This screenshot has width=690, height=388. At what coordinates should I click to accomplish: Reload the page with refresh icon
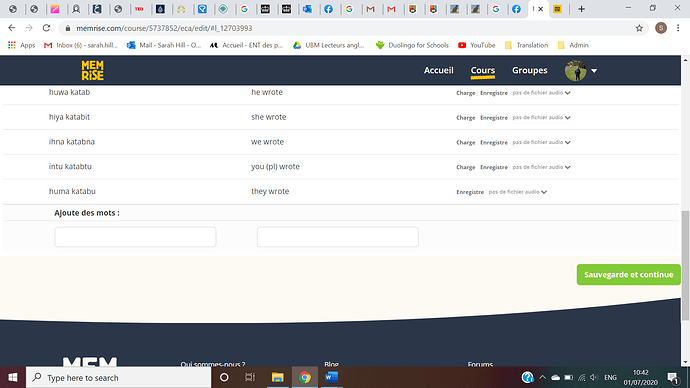(x=46, y=28)
